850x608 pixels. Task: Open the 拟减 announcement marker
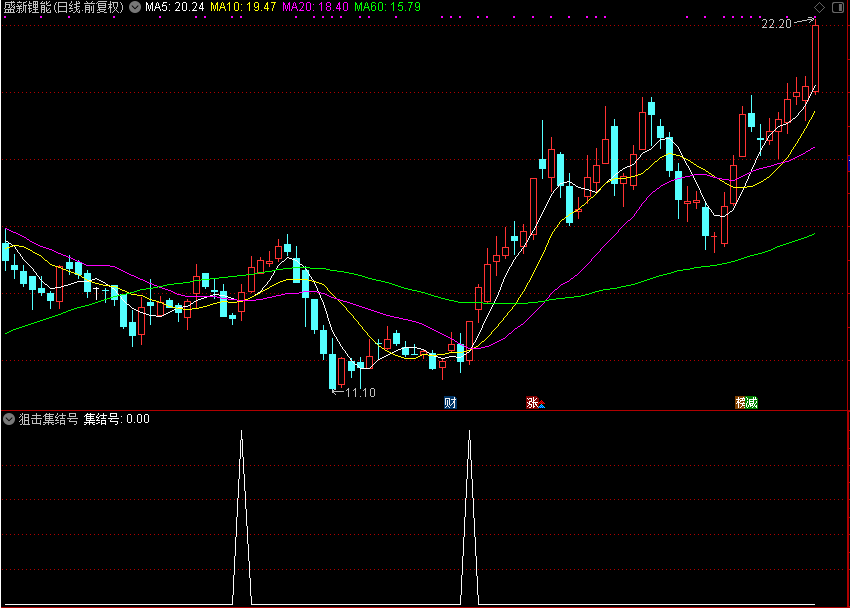(746, 403)
